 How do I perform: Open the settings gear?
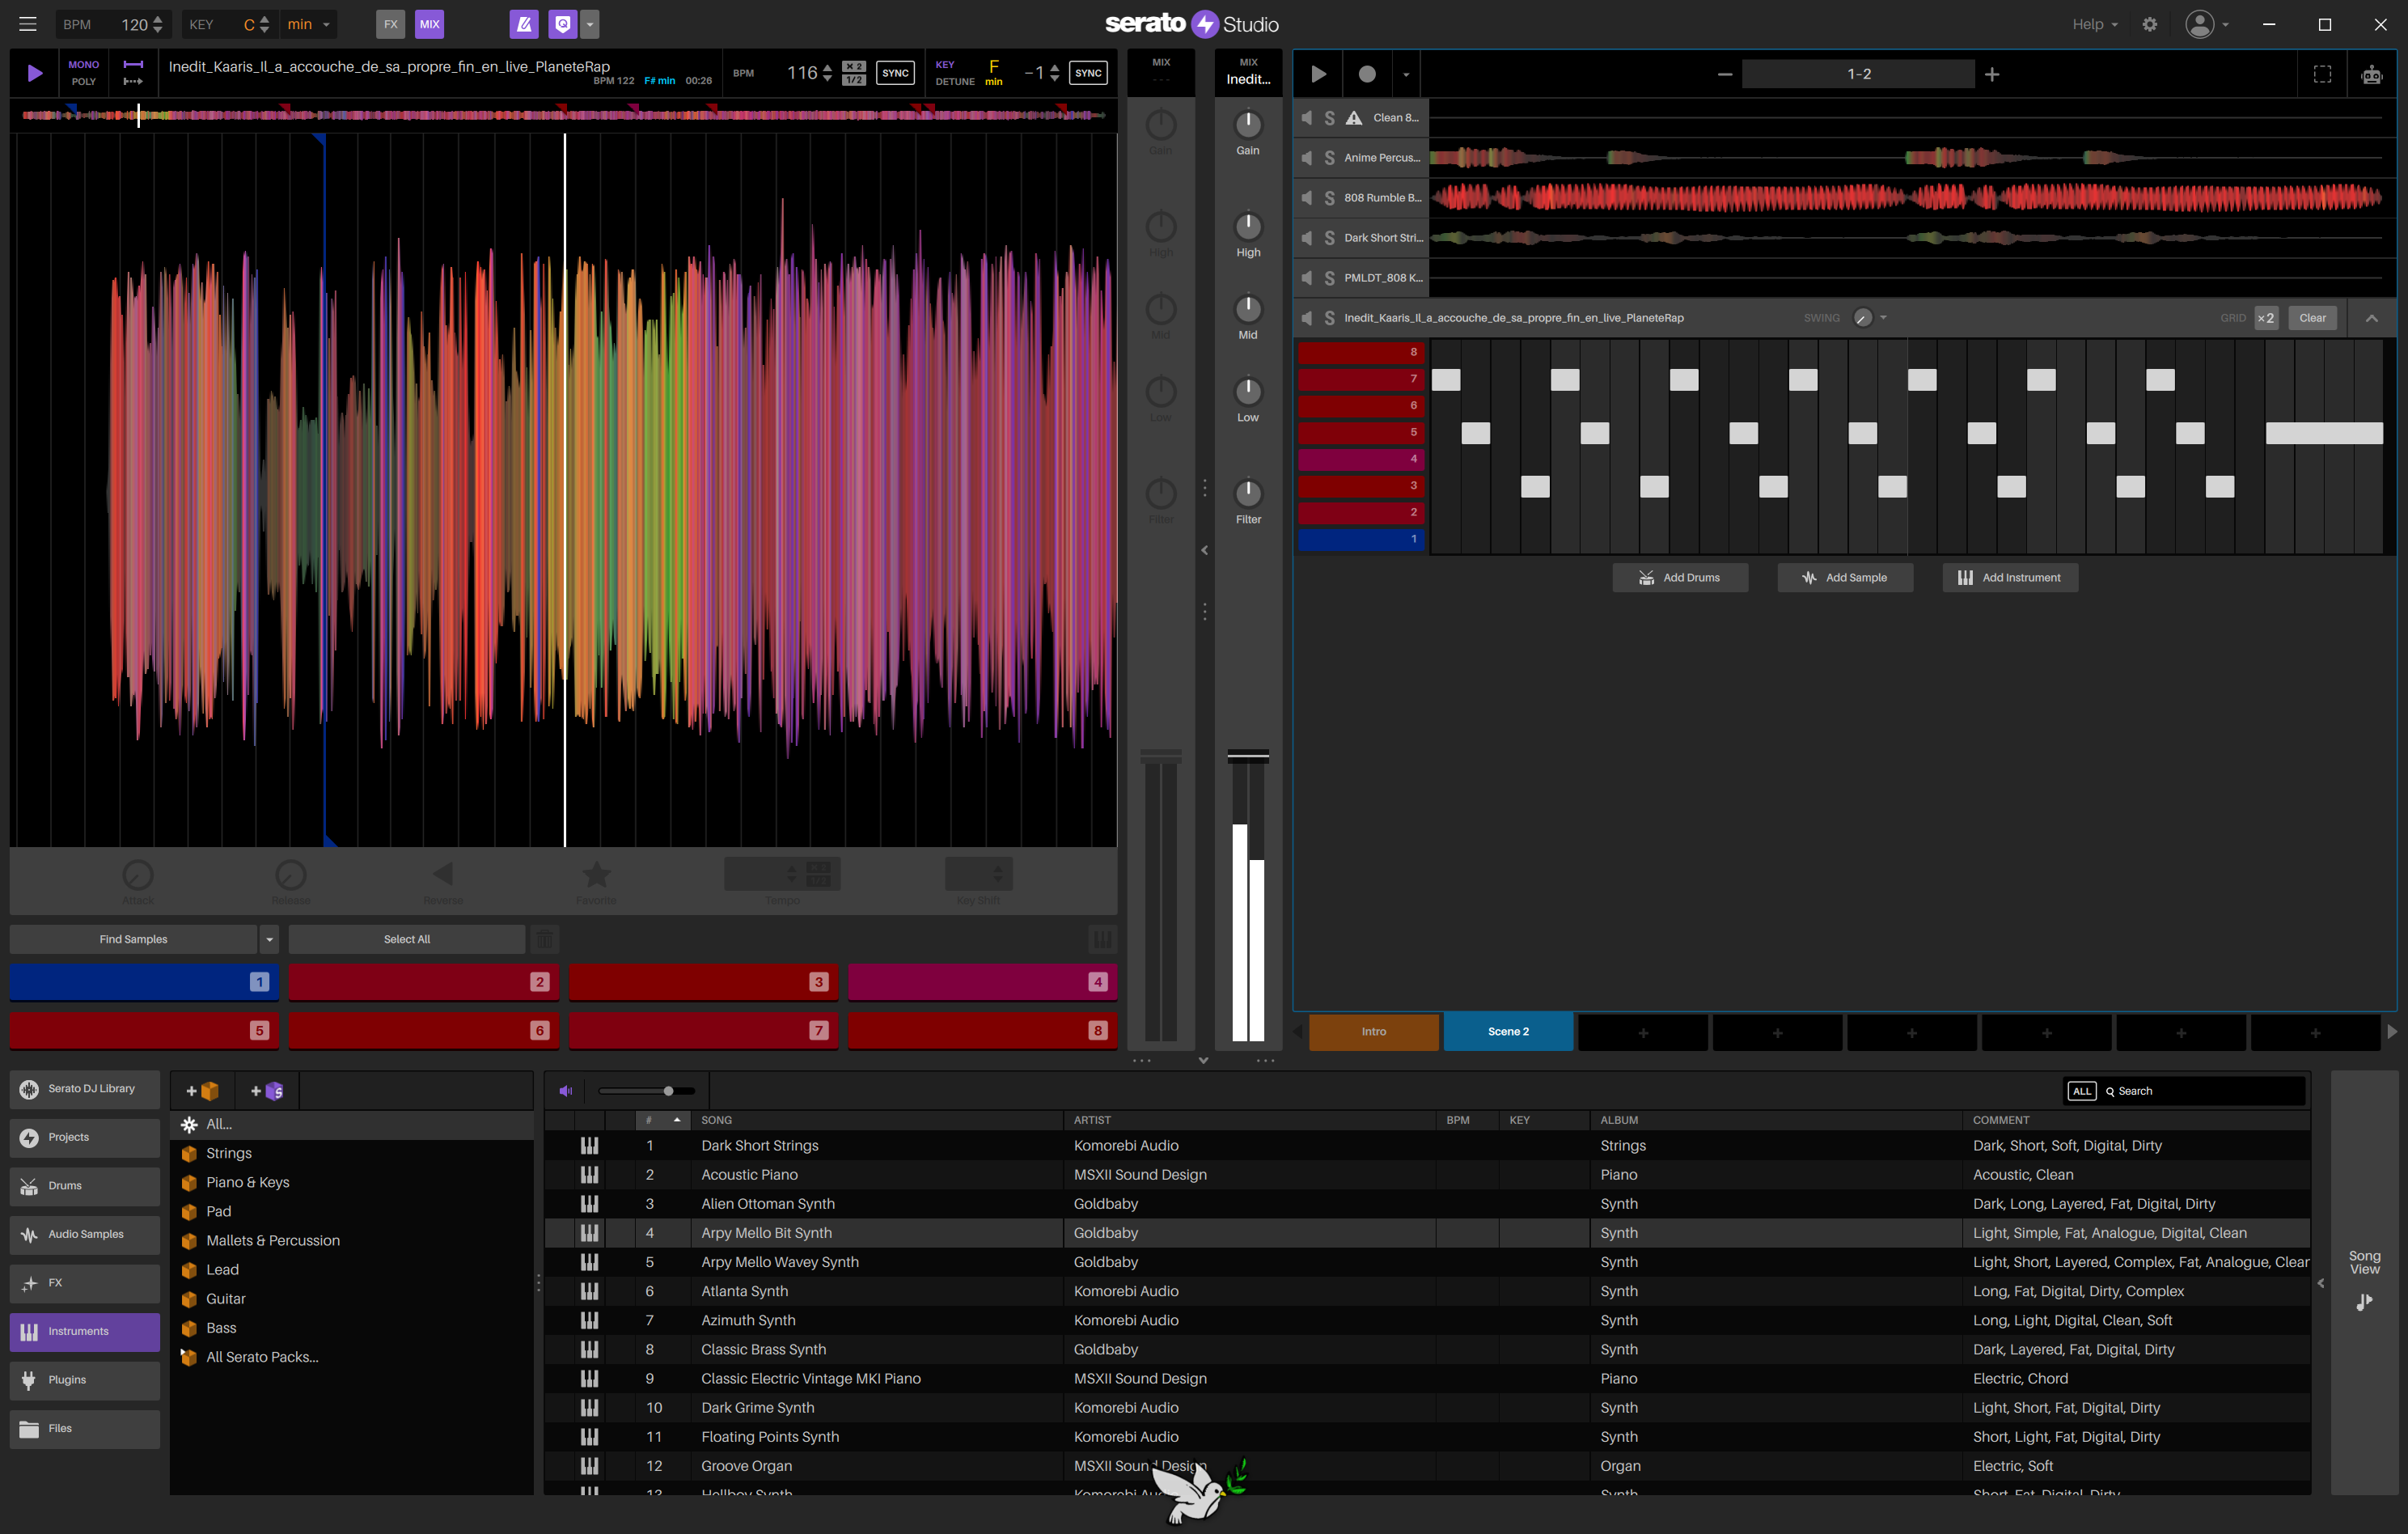2150,24
